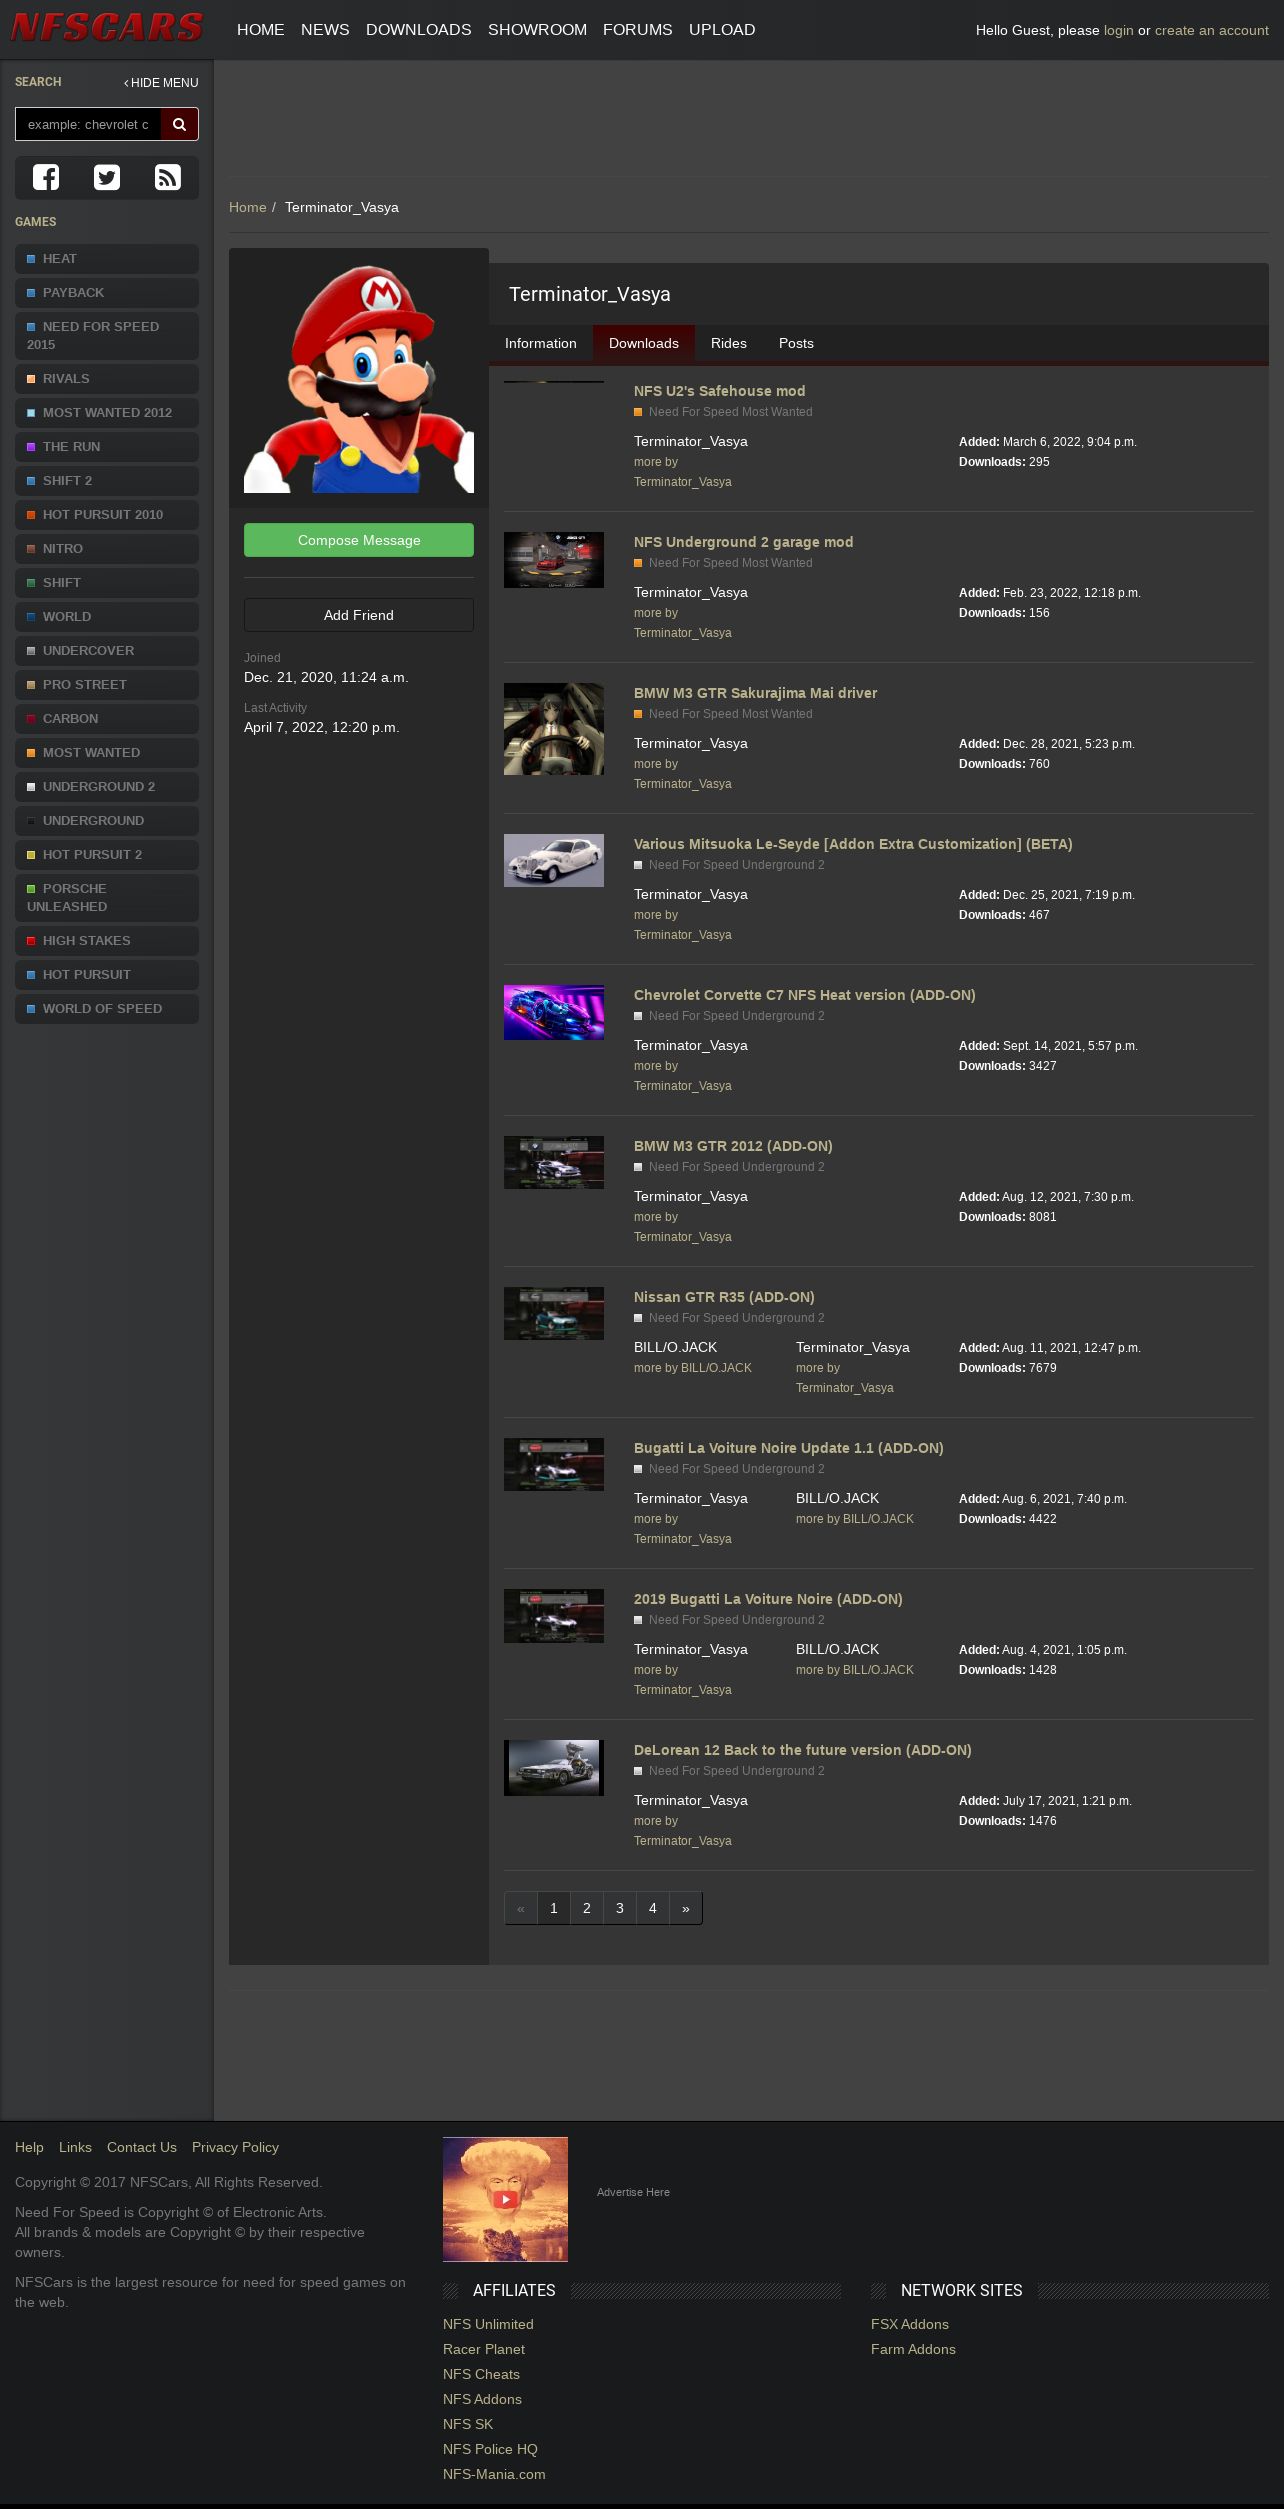Switch to the Posts tab
The width and height of the screenshot is (1284, 2509).
point(796,343)
